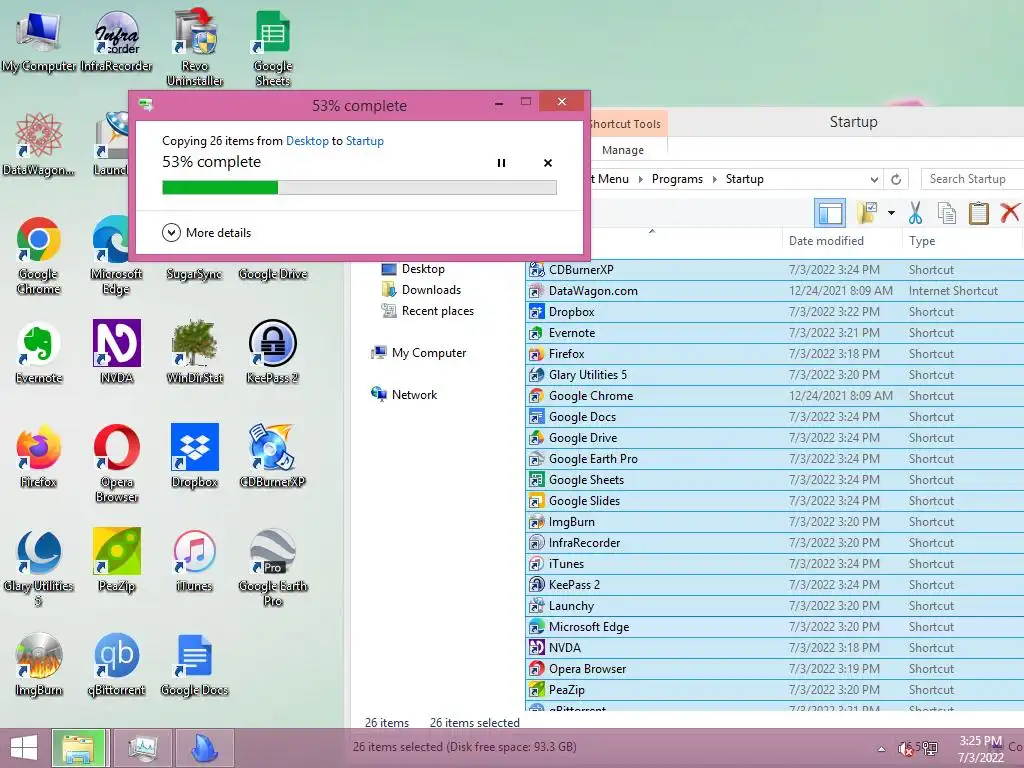
Task: Pause the copy operation
Action: pyautogui.click(x=501, y=163)
